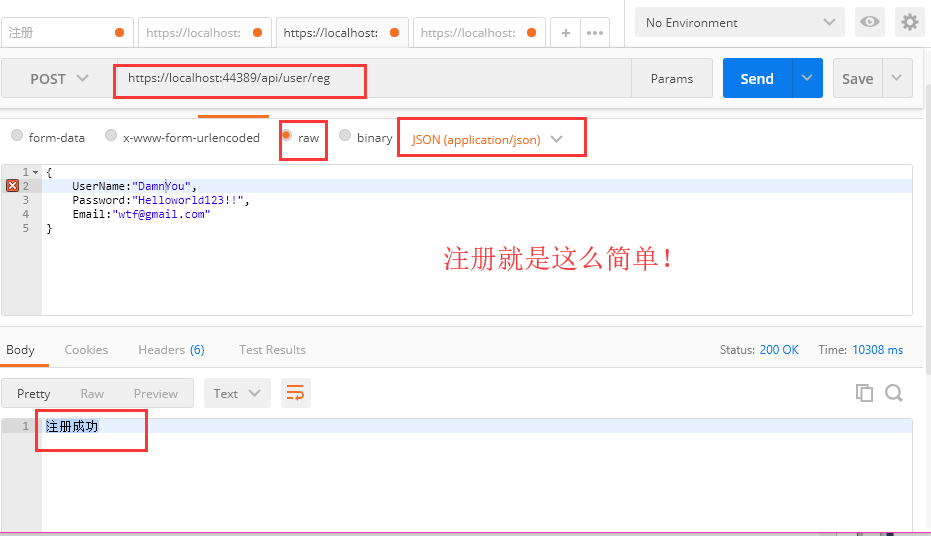Expand the Send button arrow options
Viewport: 931px width, 536px height.
(x=807, y=78)
